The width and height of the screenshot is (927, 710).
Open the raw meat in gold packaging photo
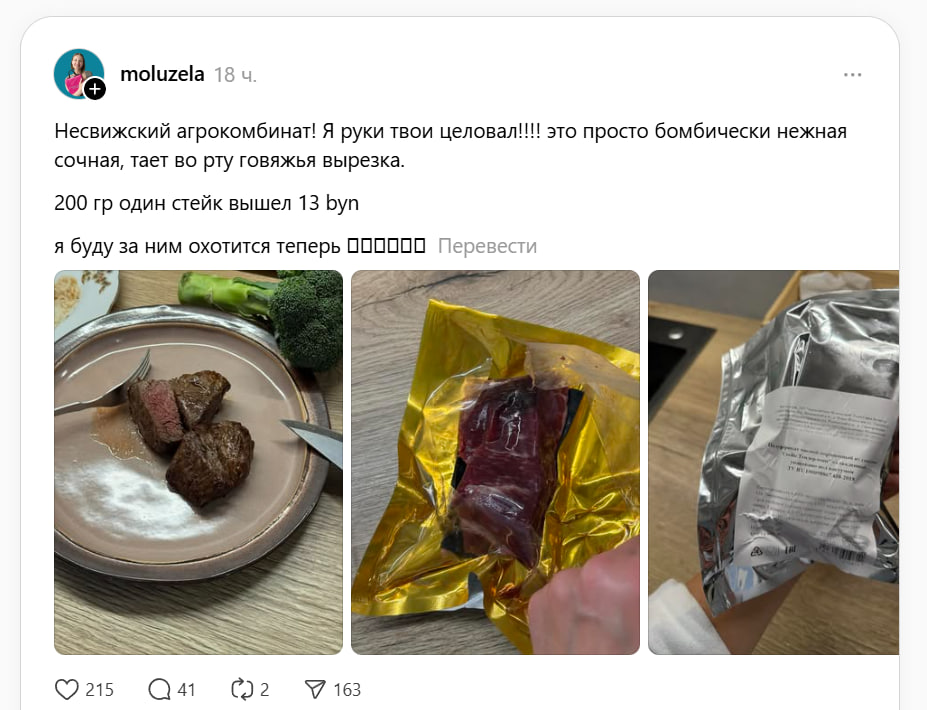495,462
